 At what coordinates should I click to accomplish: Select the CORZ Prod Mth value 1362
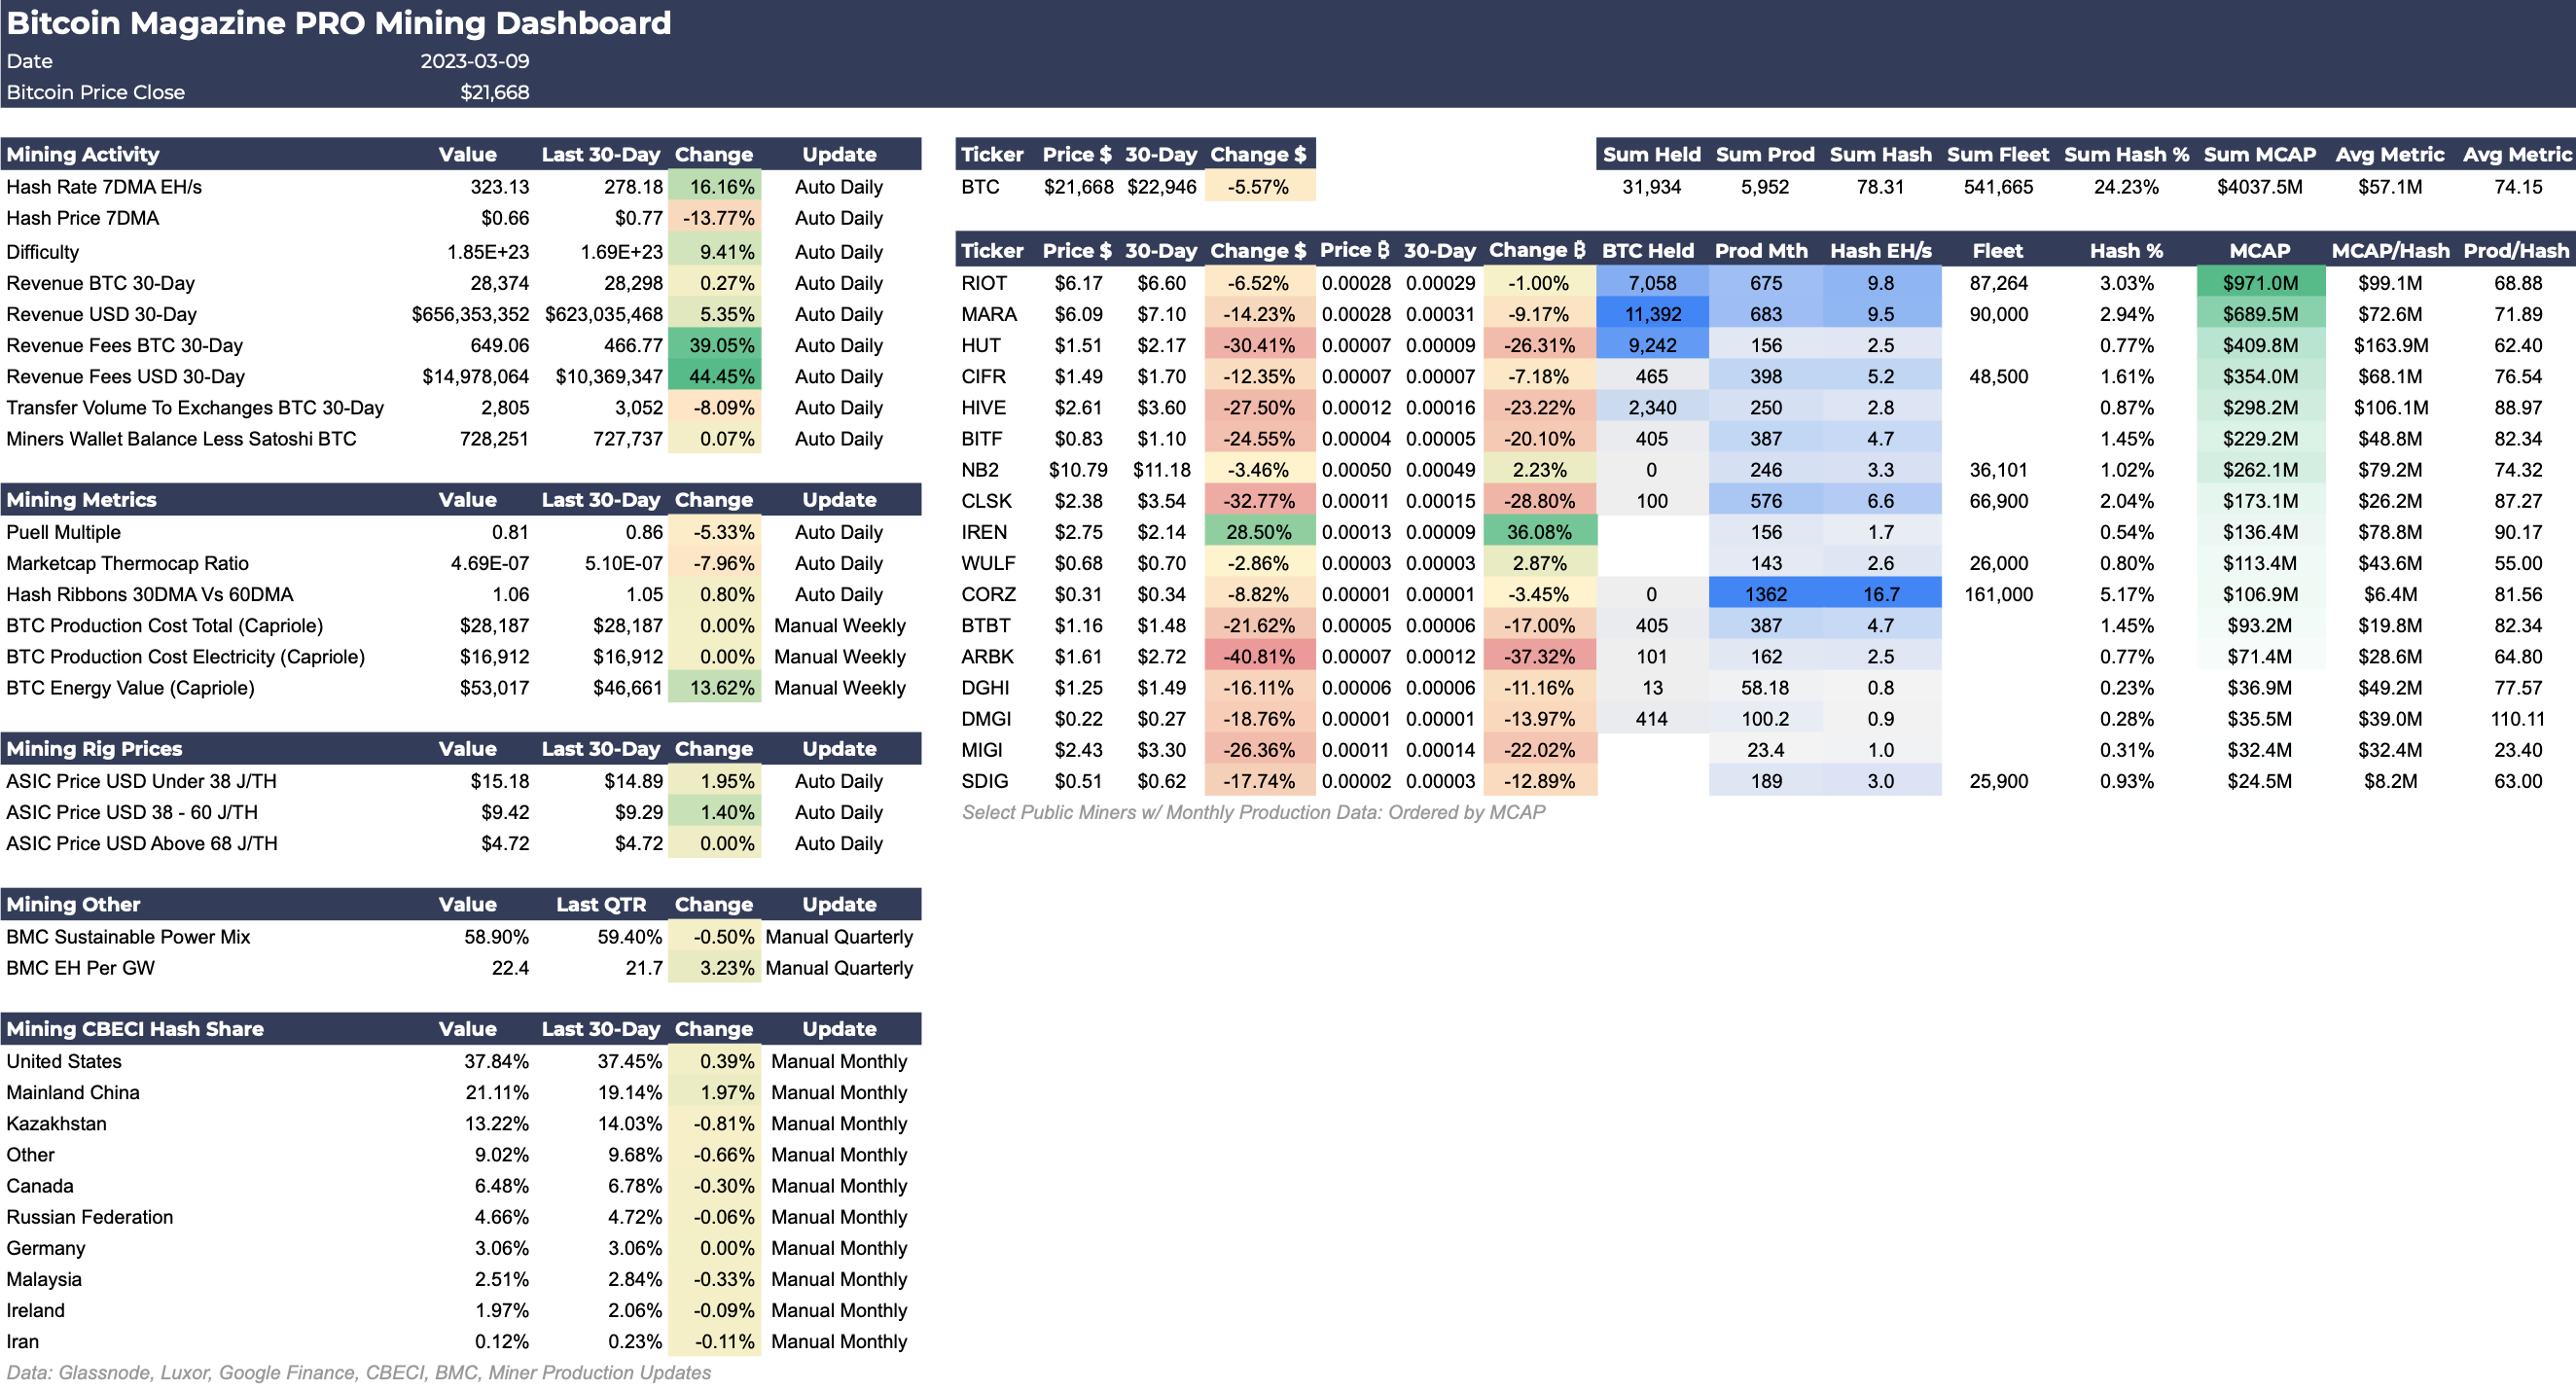1765,594
